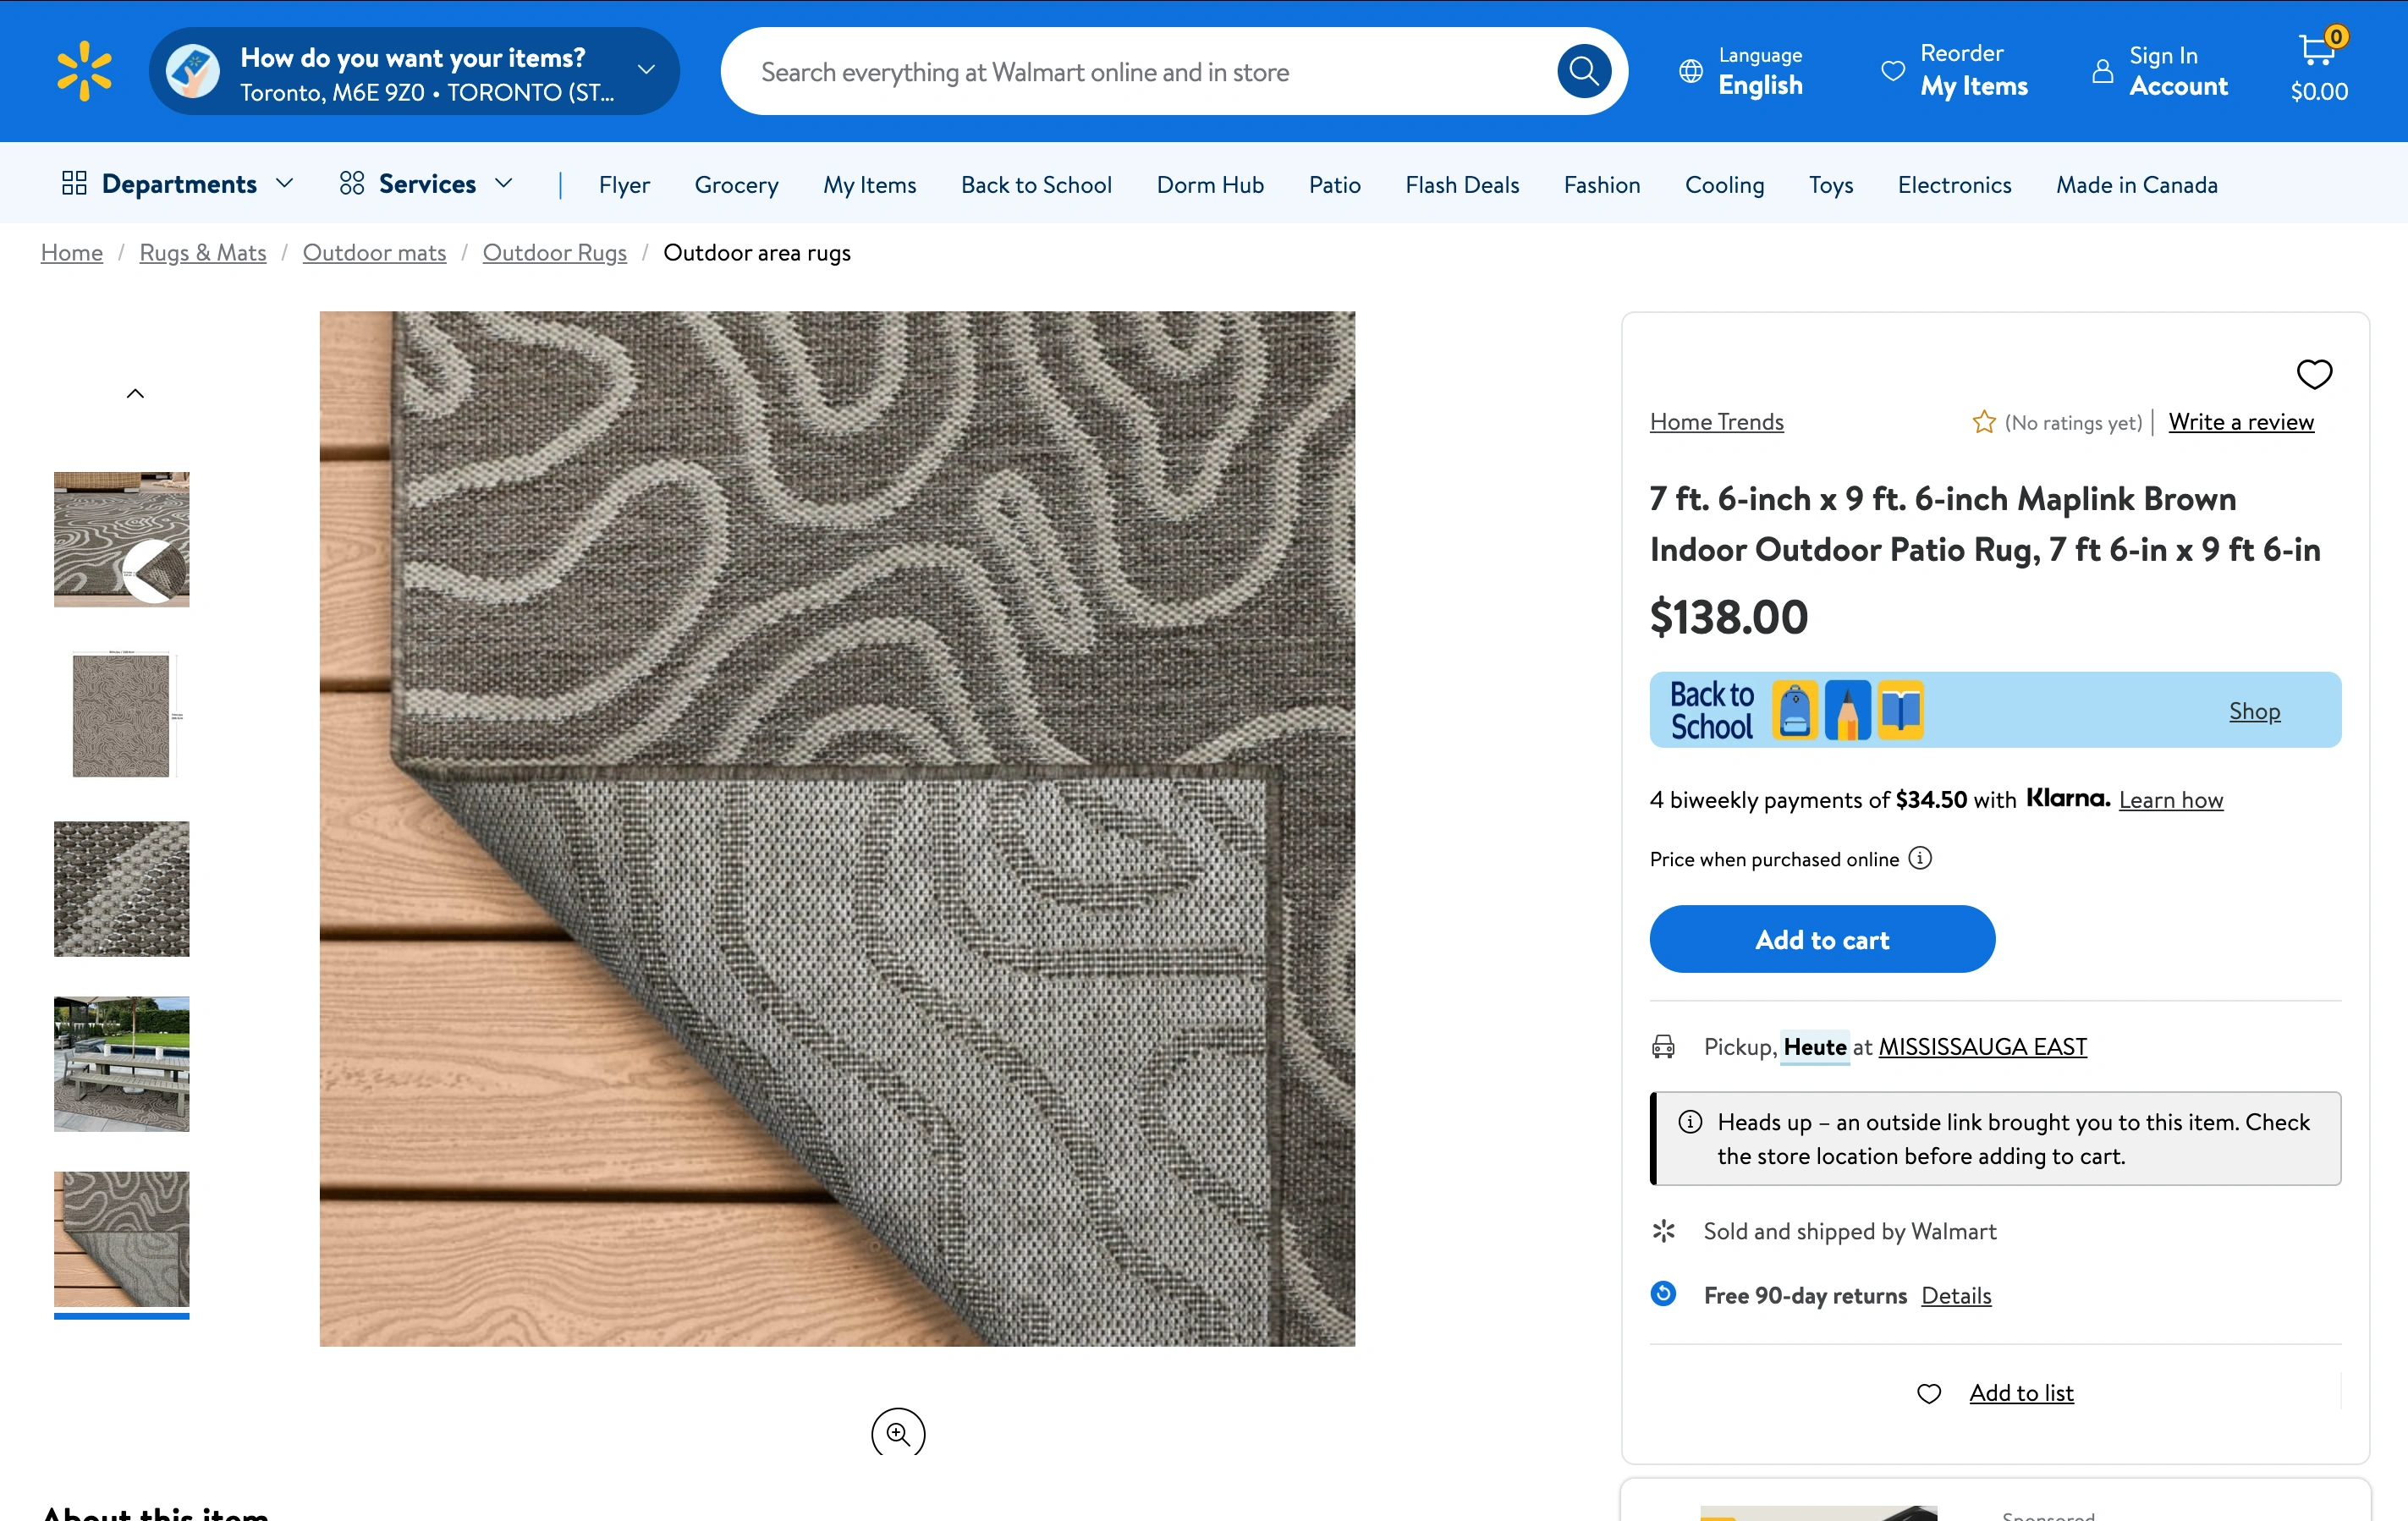Click the heart favorite icon on product card
Viewport: 2408px width, 1521px height.
pyautogui.click(x=2313, y=374)
